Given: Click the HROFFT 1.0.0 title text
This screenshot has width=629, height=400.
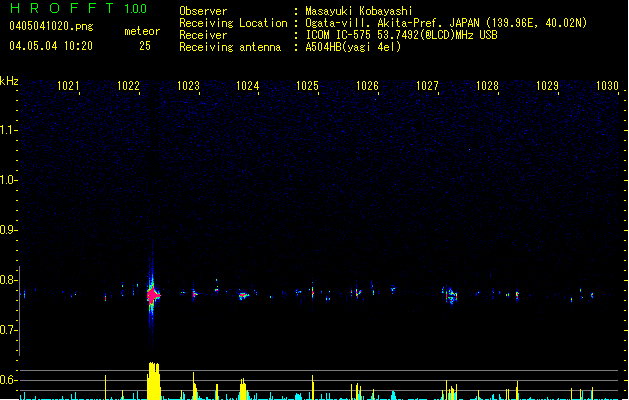Looking at the screenshot, I should 79,8.
